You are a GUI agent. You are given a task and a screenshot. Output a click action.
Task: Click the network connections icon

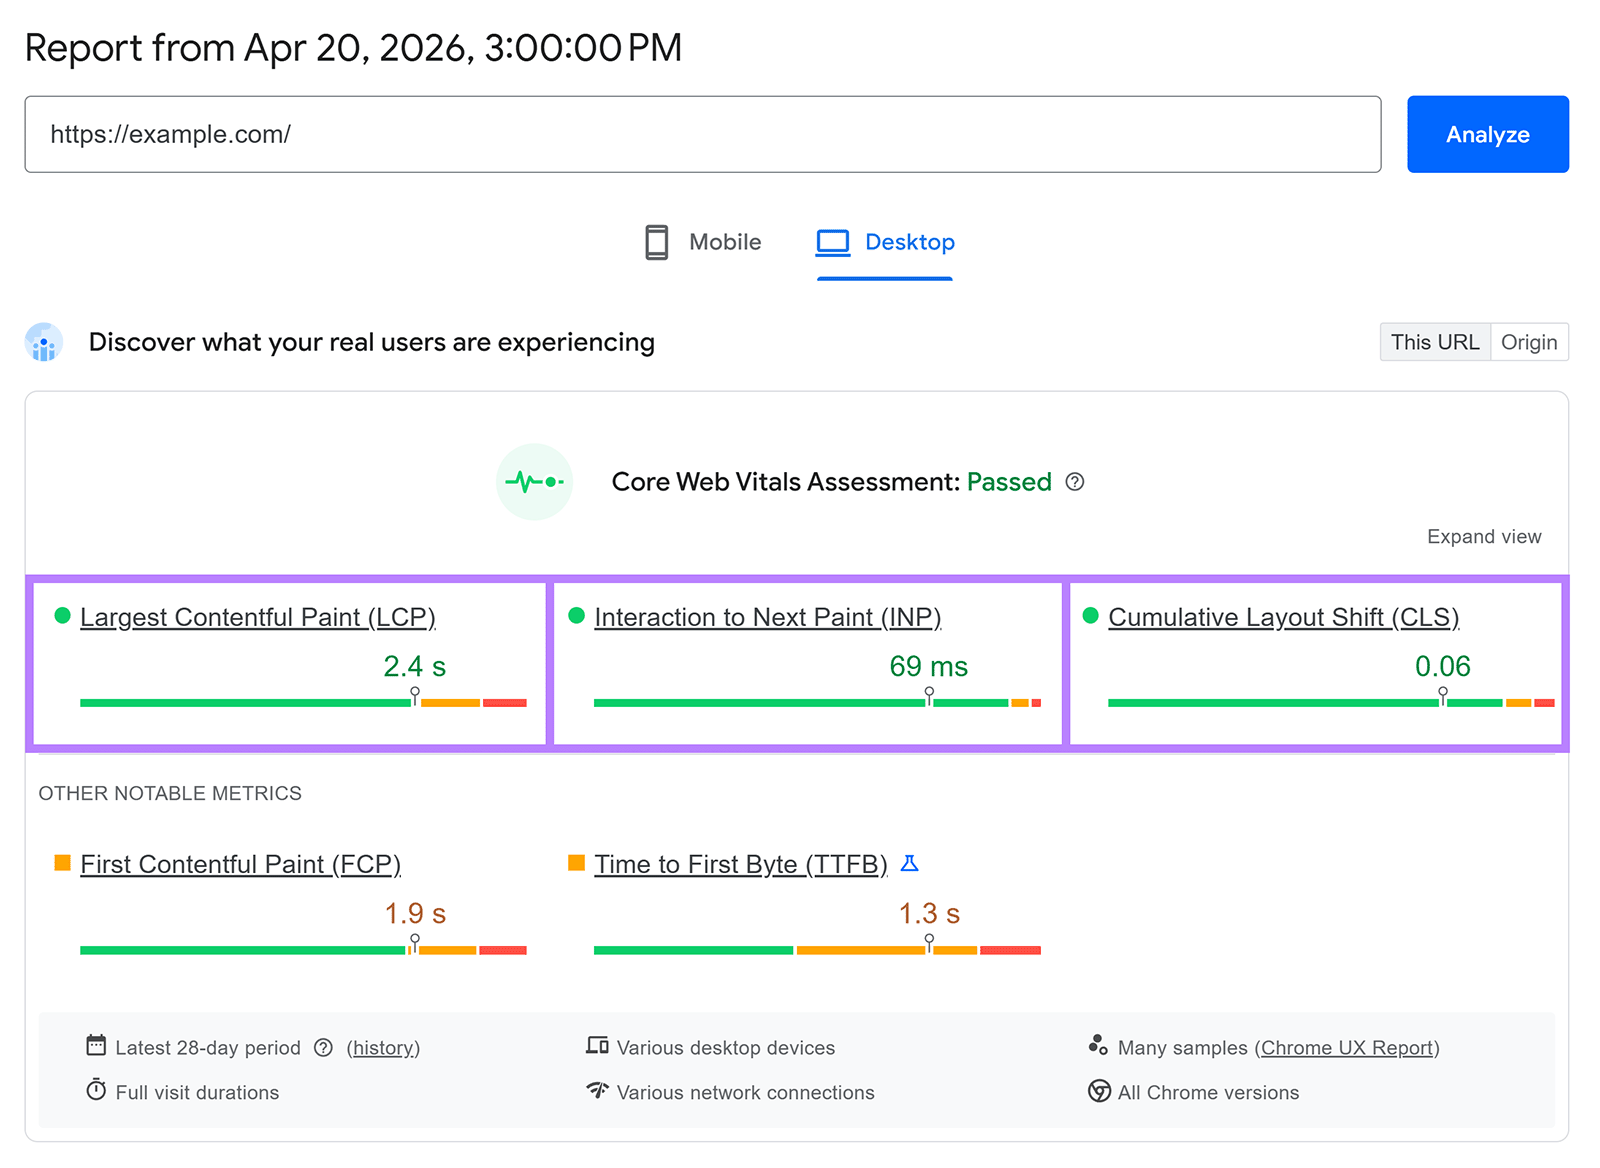pyautogui.click(x=597, y=1091)
